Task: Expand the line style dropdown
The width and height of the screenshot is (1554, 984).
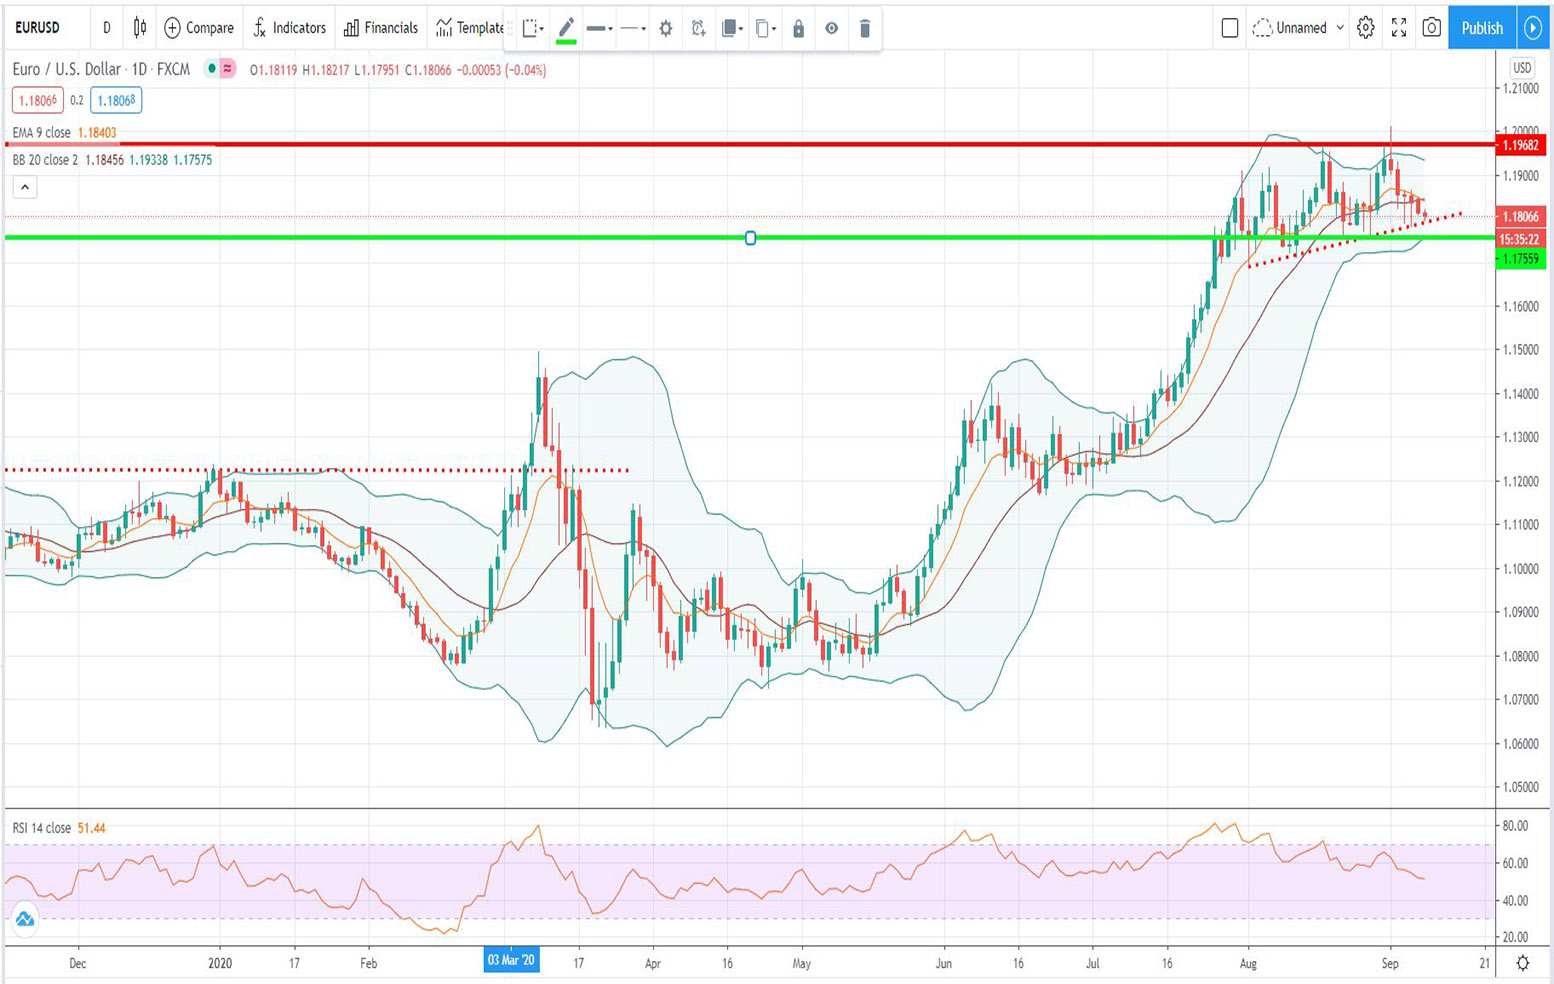Action: point(633,29)
